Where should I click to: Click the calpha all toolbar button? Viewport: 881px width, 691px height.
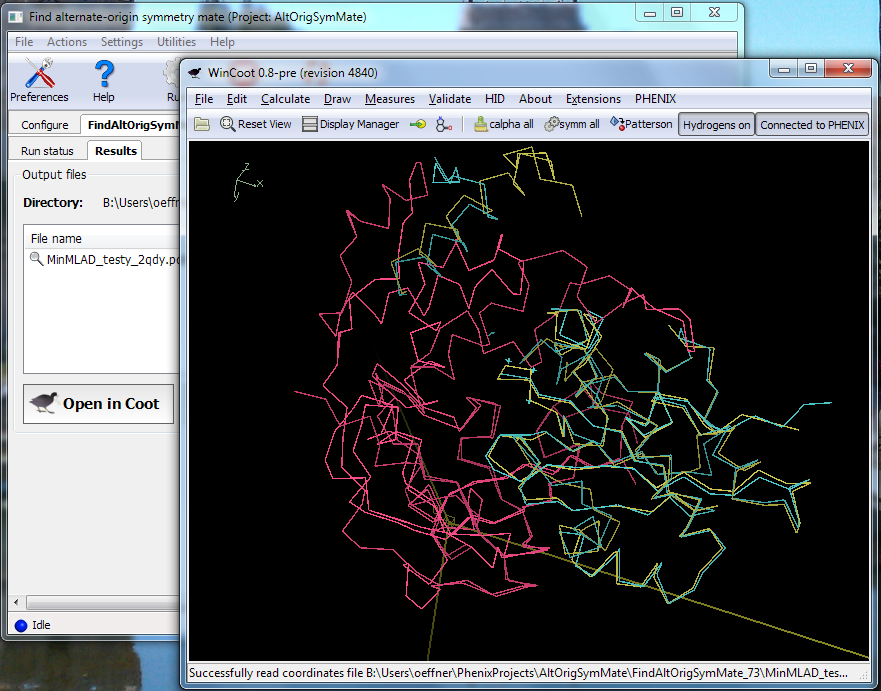pyautogui.click(x=504, y=124)
